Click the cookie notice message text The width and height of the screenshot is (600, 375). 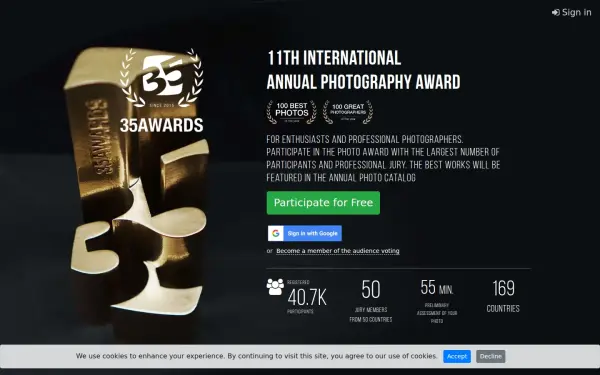click(256, 356)
